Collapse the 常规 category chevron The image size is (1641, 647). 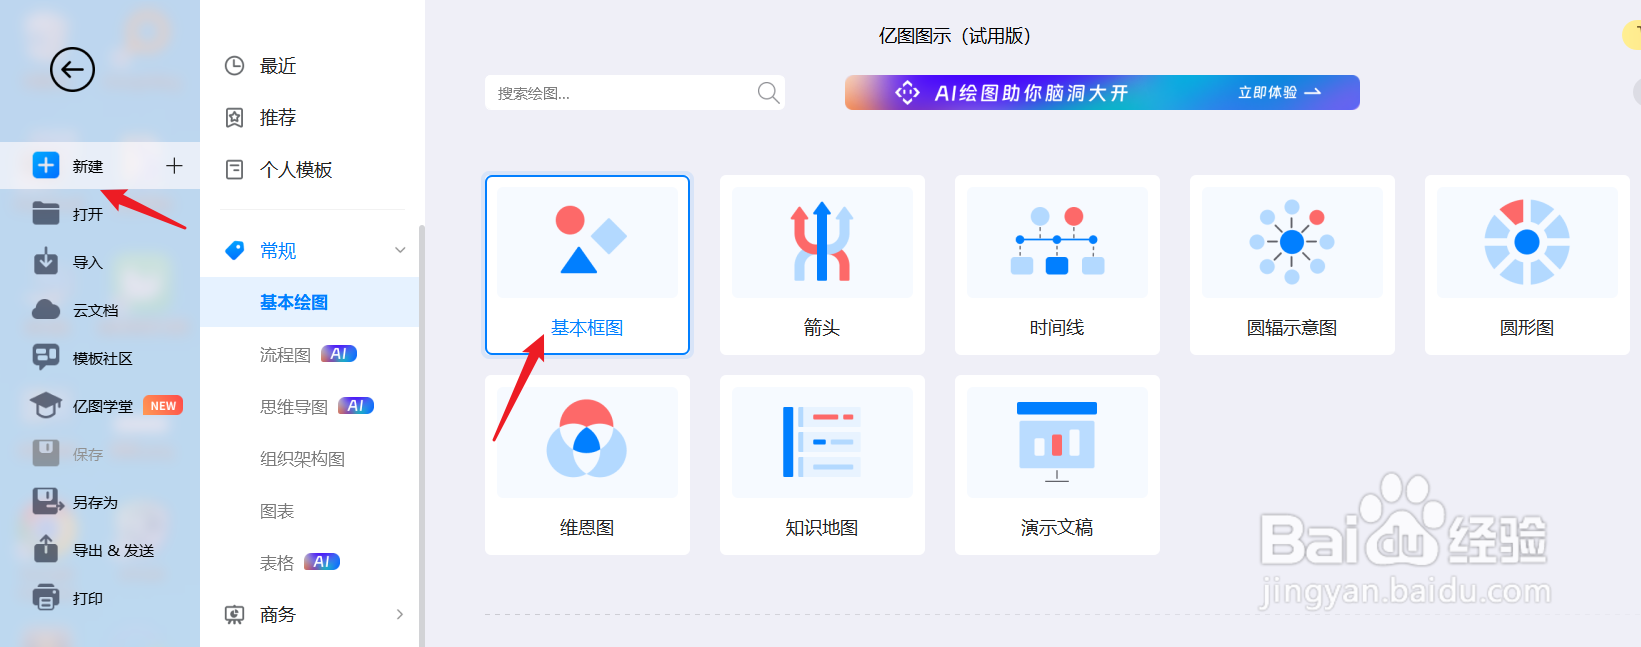tap(400, 250)
